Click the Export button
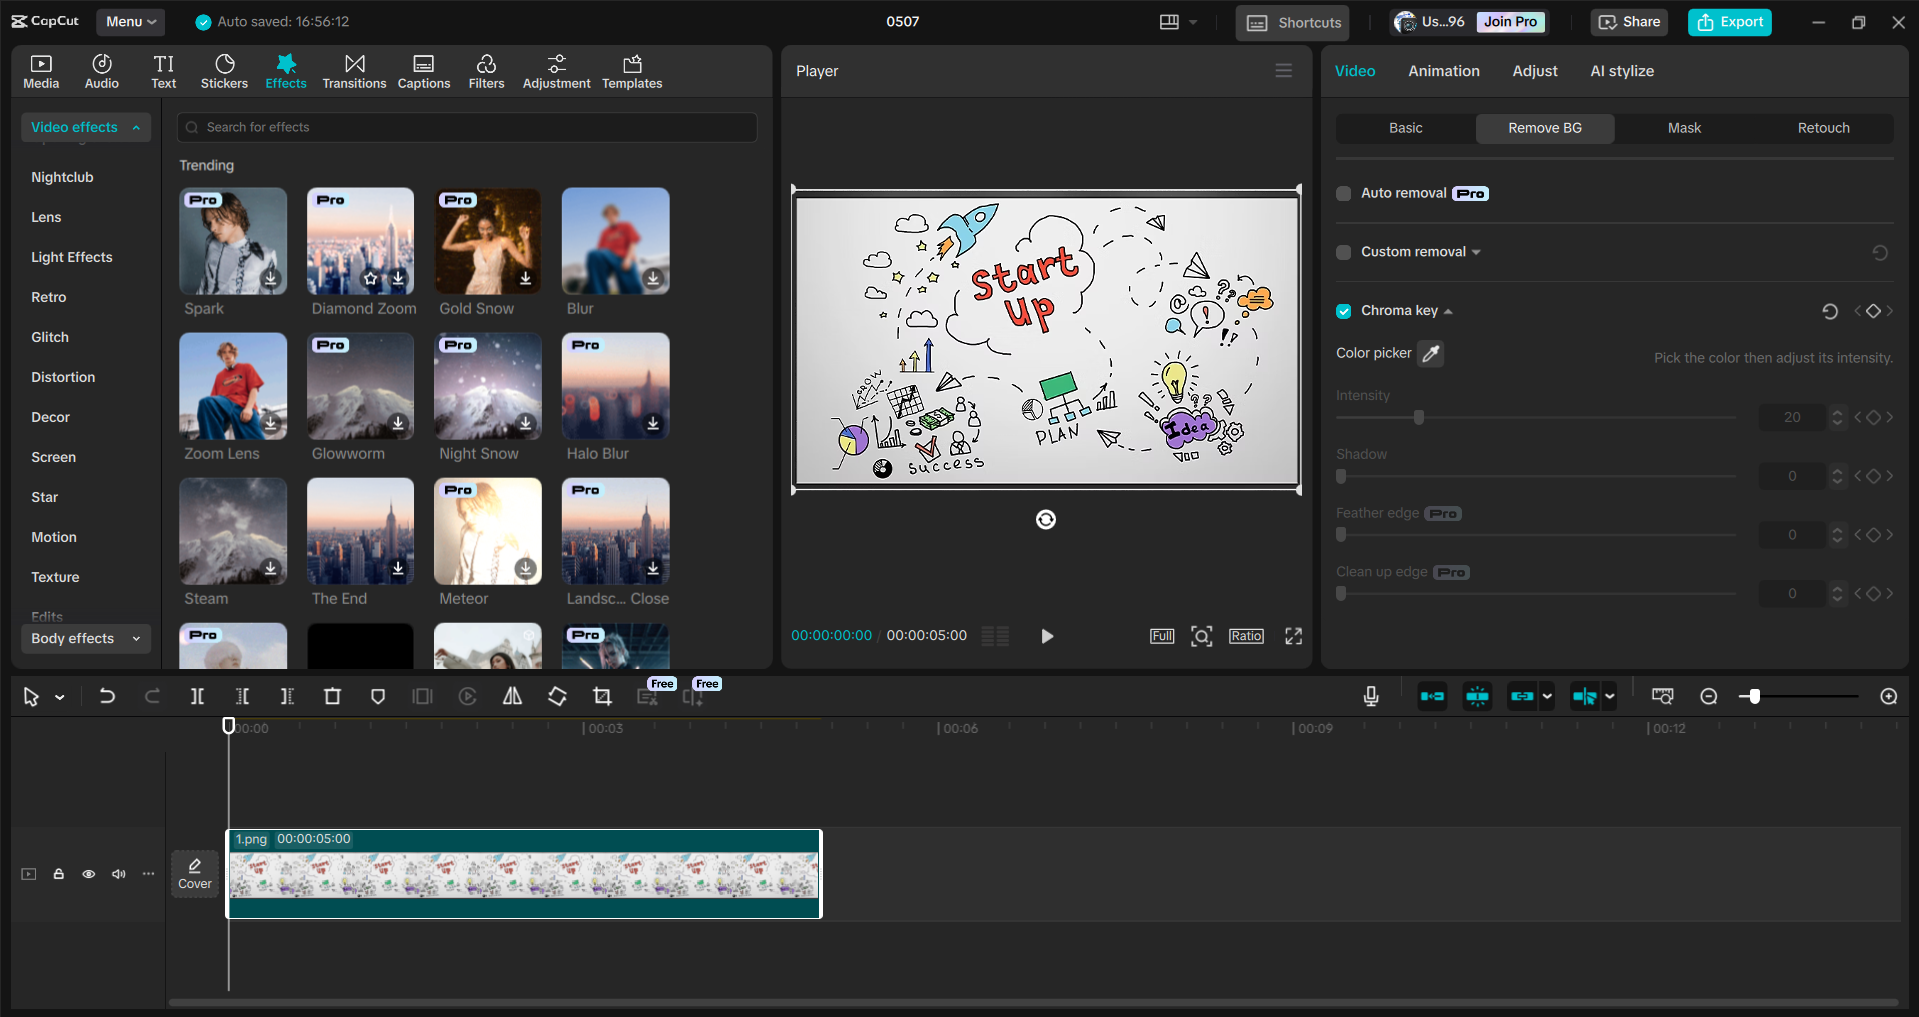Image resolution: width=1919 pixels, height=1017 pixels. pyautogui.click(x=1730, y=22)
